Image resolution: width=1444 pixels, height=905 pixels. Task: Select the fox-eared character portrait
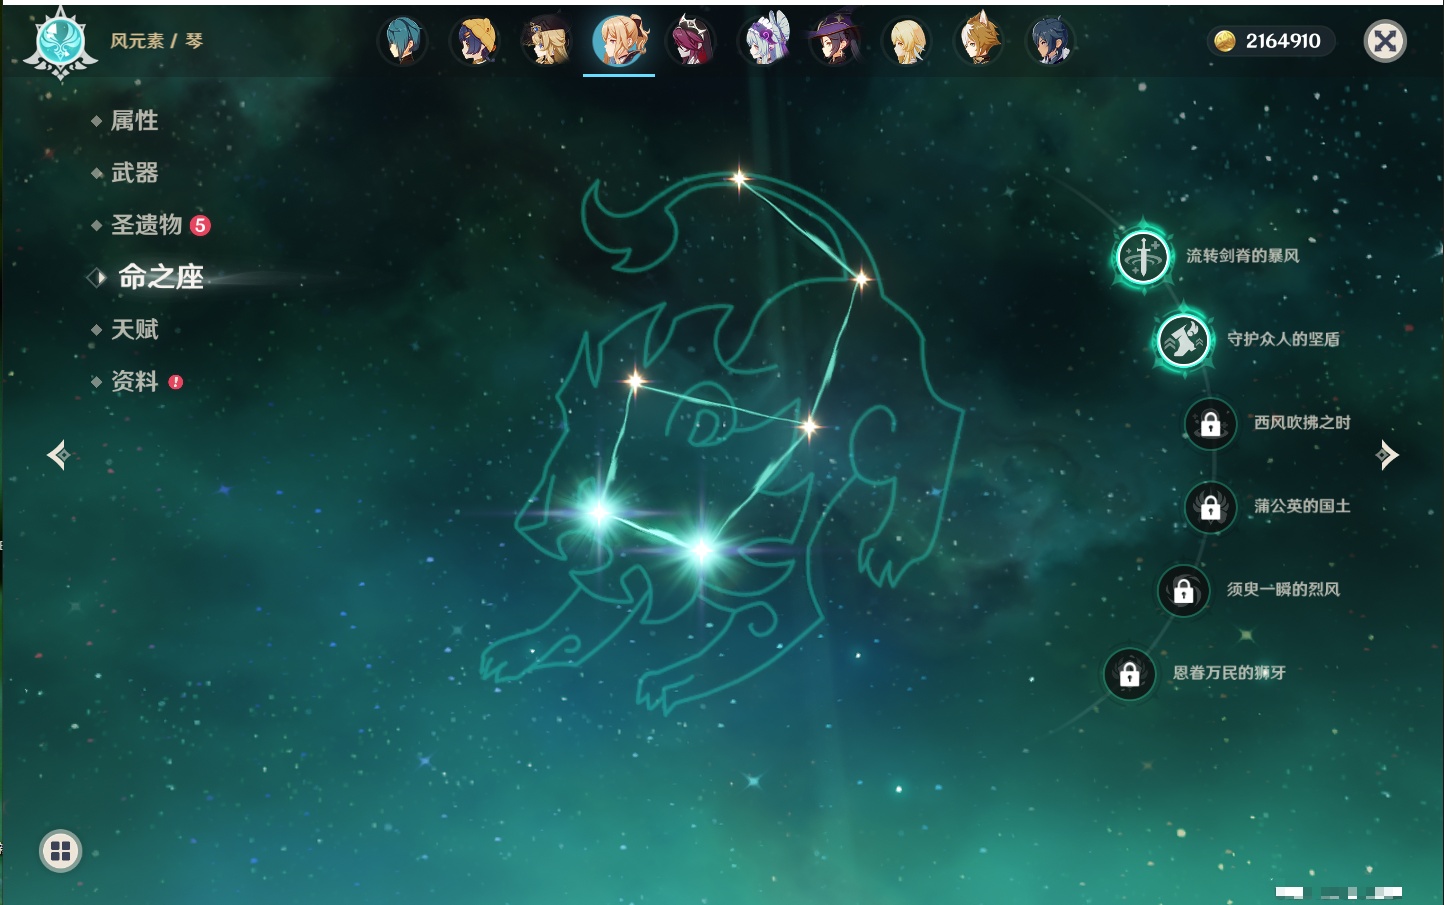(979, 41)
